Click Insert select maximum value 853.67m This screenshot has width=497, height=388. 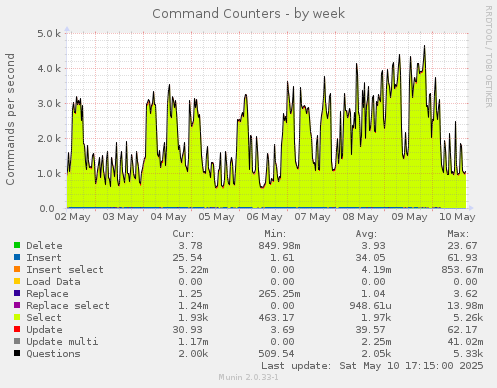(x=462, y=270)
